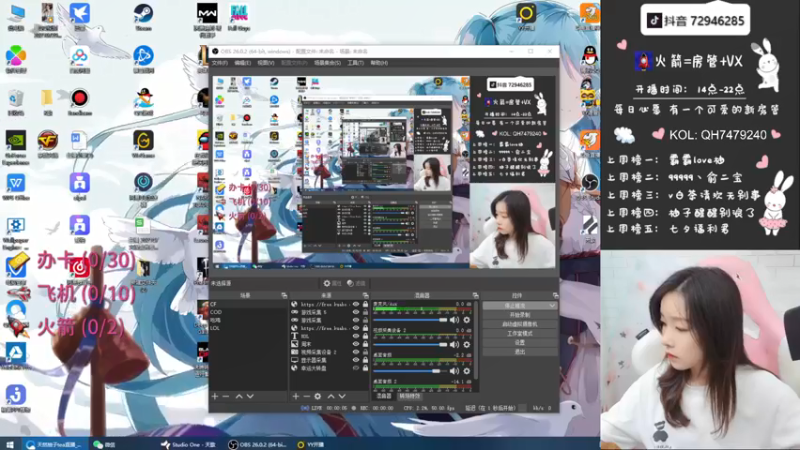The height and width of the screenshot is (450, 800).
Task: Open 编辑(E) menu in OBS
Action: tap(242, 63)
